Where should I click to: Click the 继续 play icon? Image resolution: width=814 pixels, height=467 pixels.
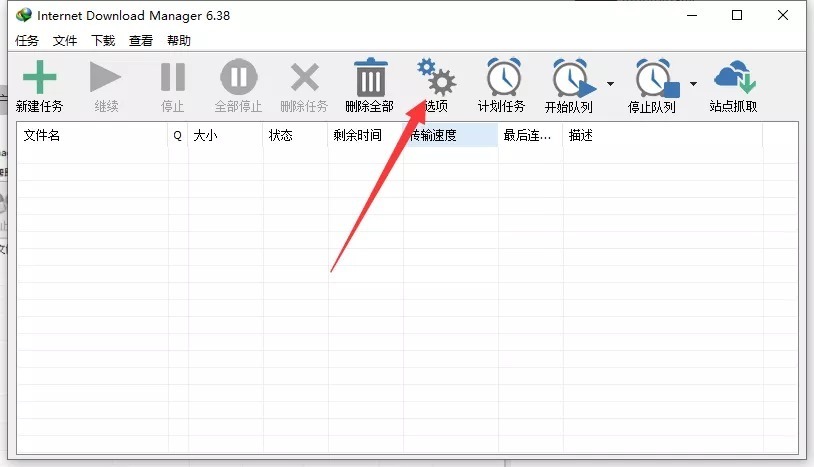105,77
